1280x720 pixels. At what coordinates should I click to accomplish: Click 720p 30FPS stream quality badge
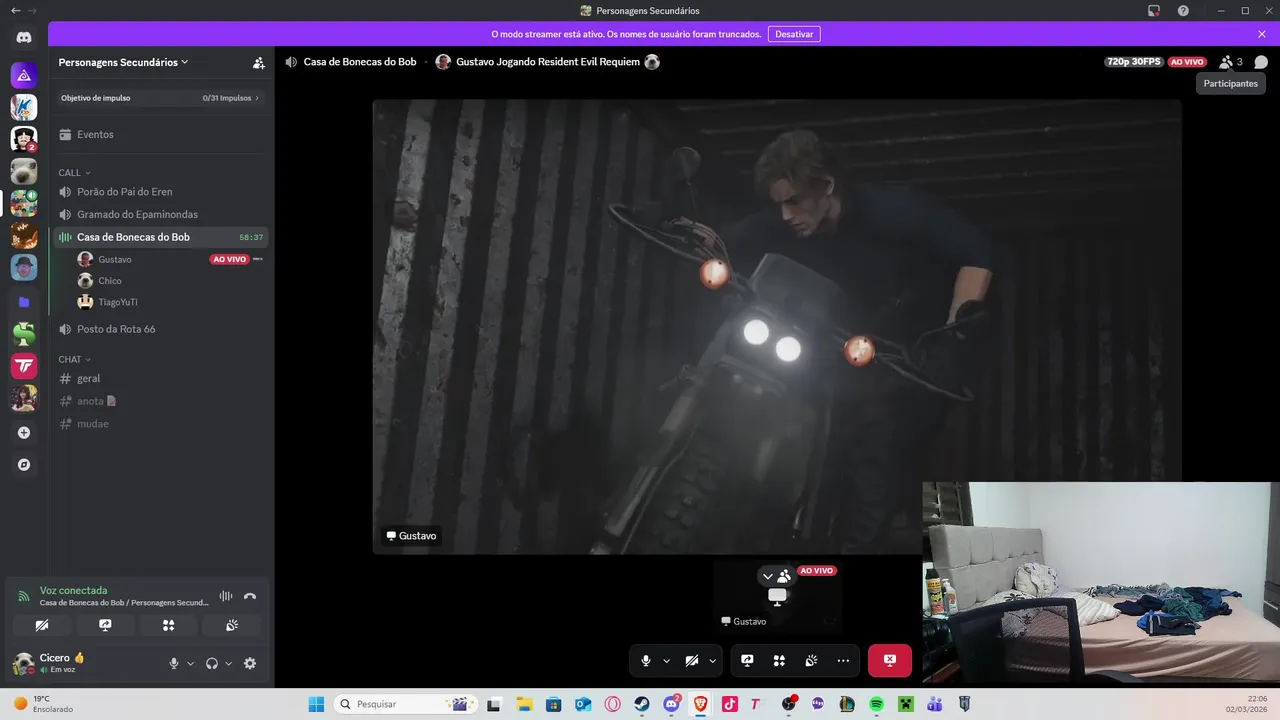[x=1134, y=62]
